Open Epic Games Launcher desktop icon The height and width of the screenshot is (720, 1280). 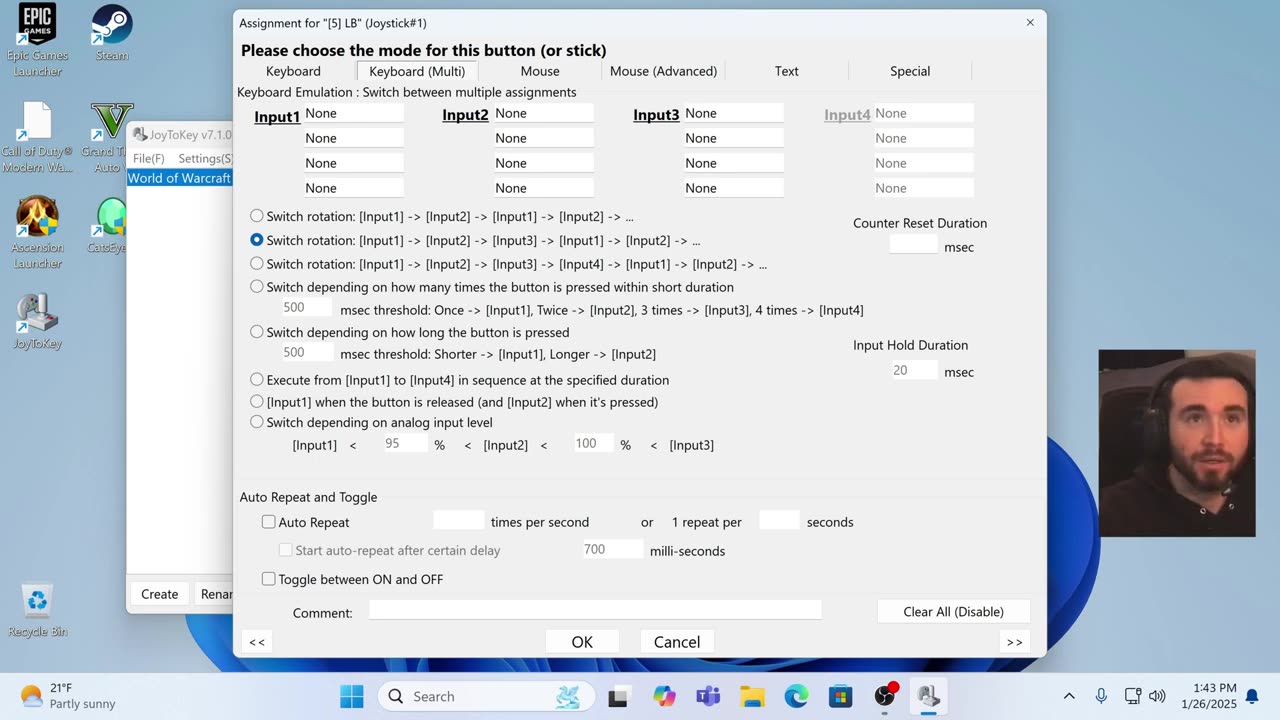tap(37, 39)
